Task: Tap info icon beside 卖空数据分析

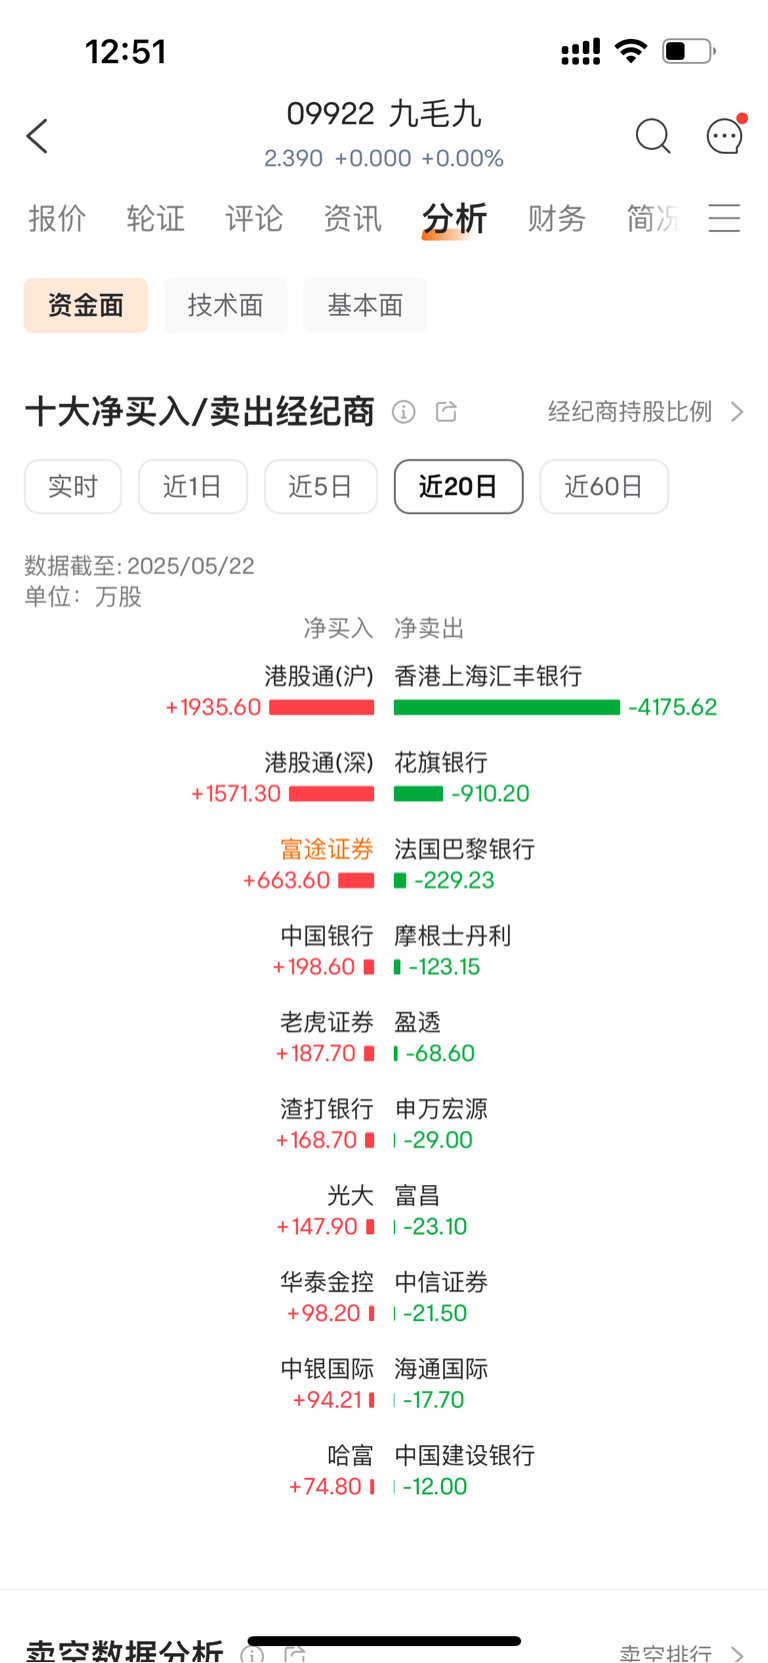Action: tap(252, 1653)
